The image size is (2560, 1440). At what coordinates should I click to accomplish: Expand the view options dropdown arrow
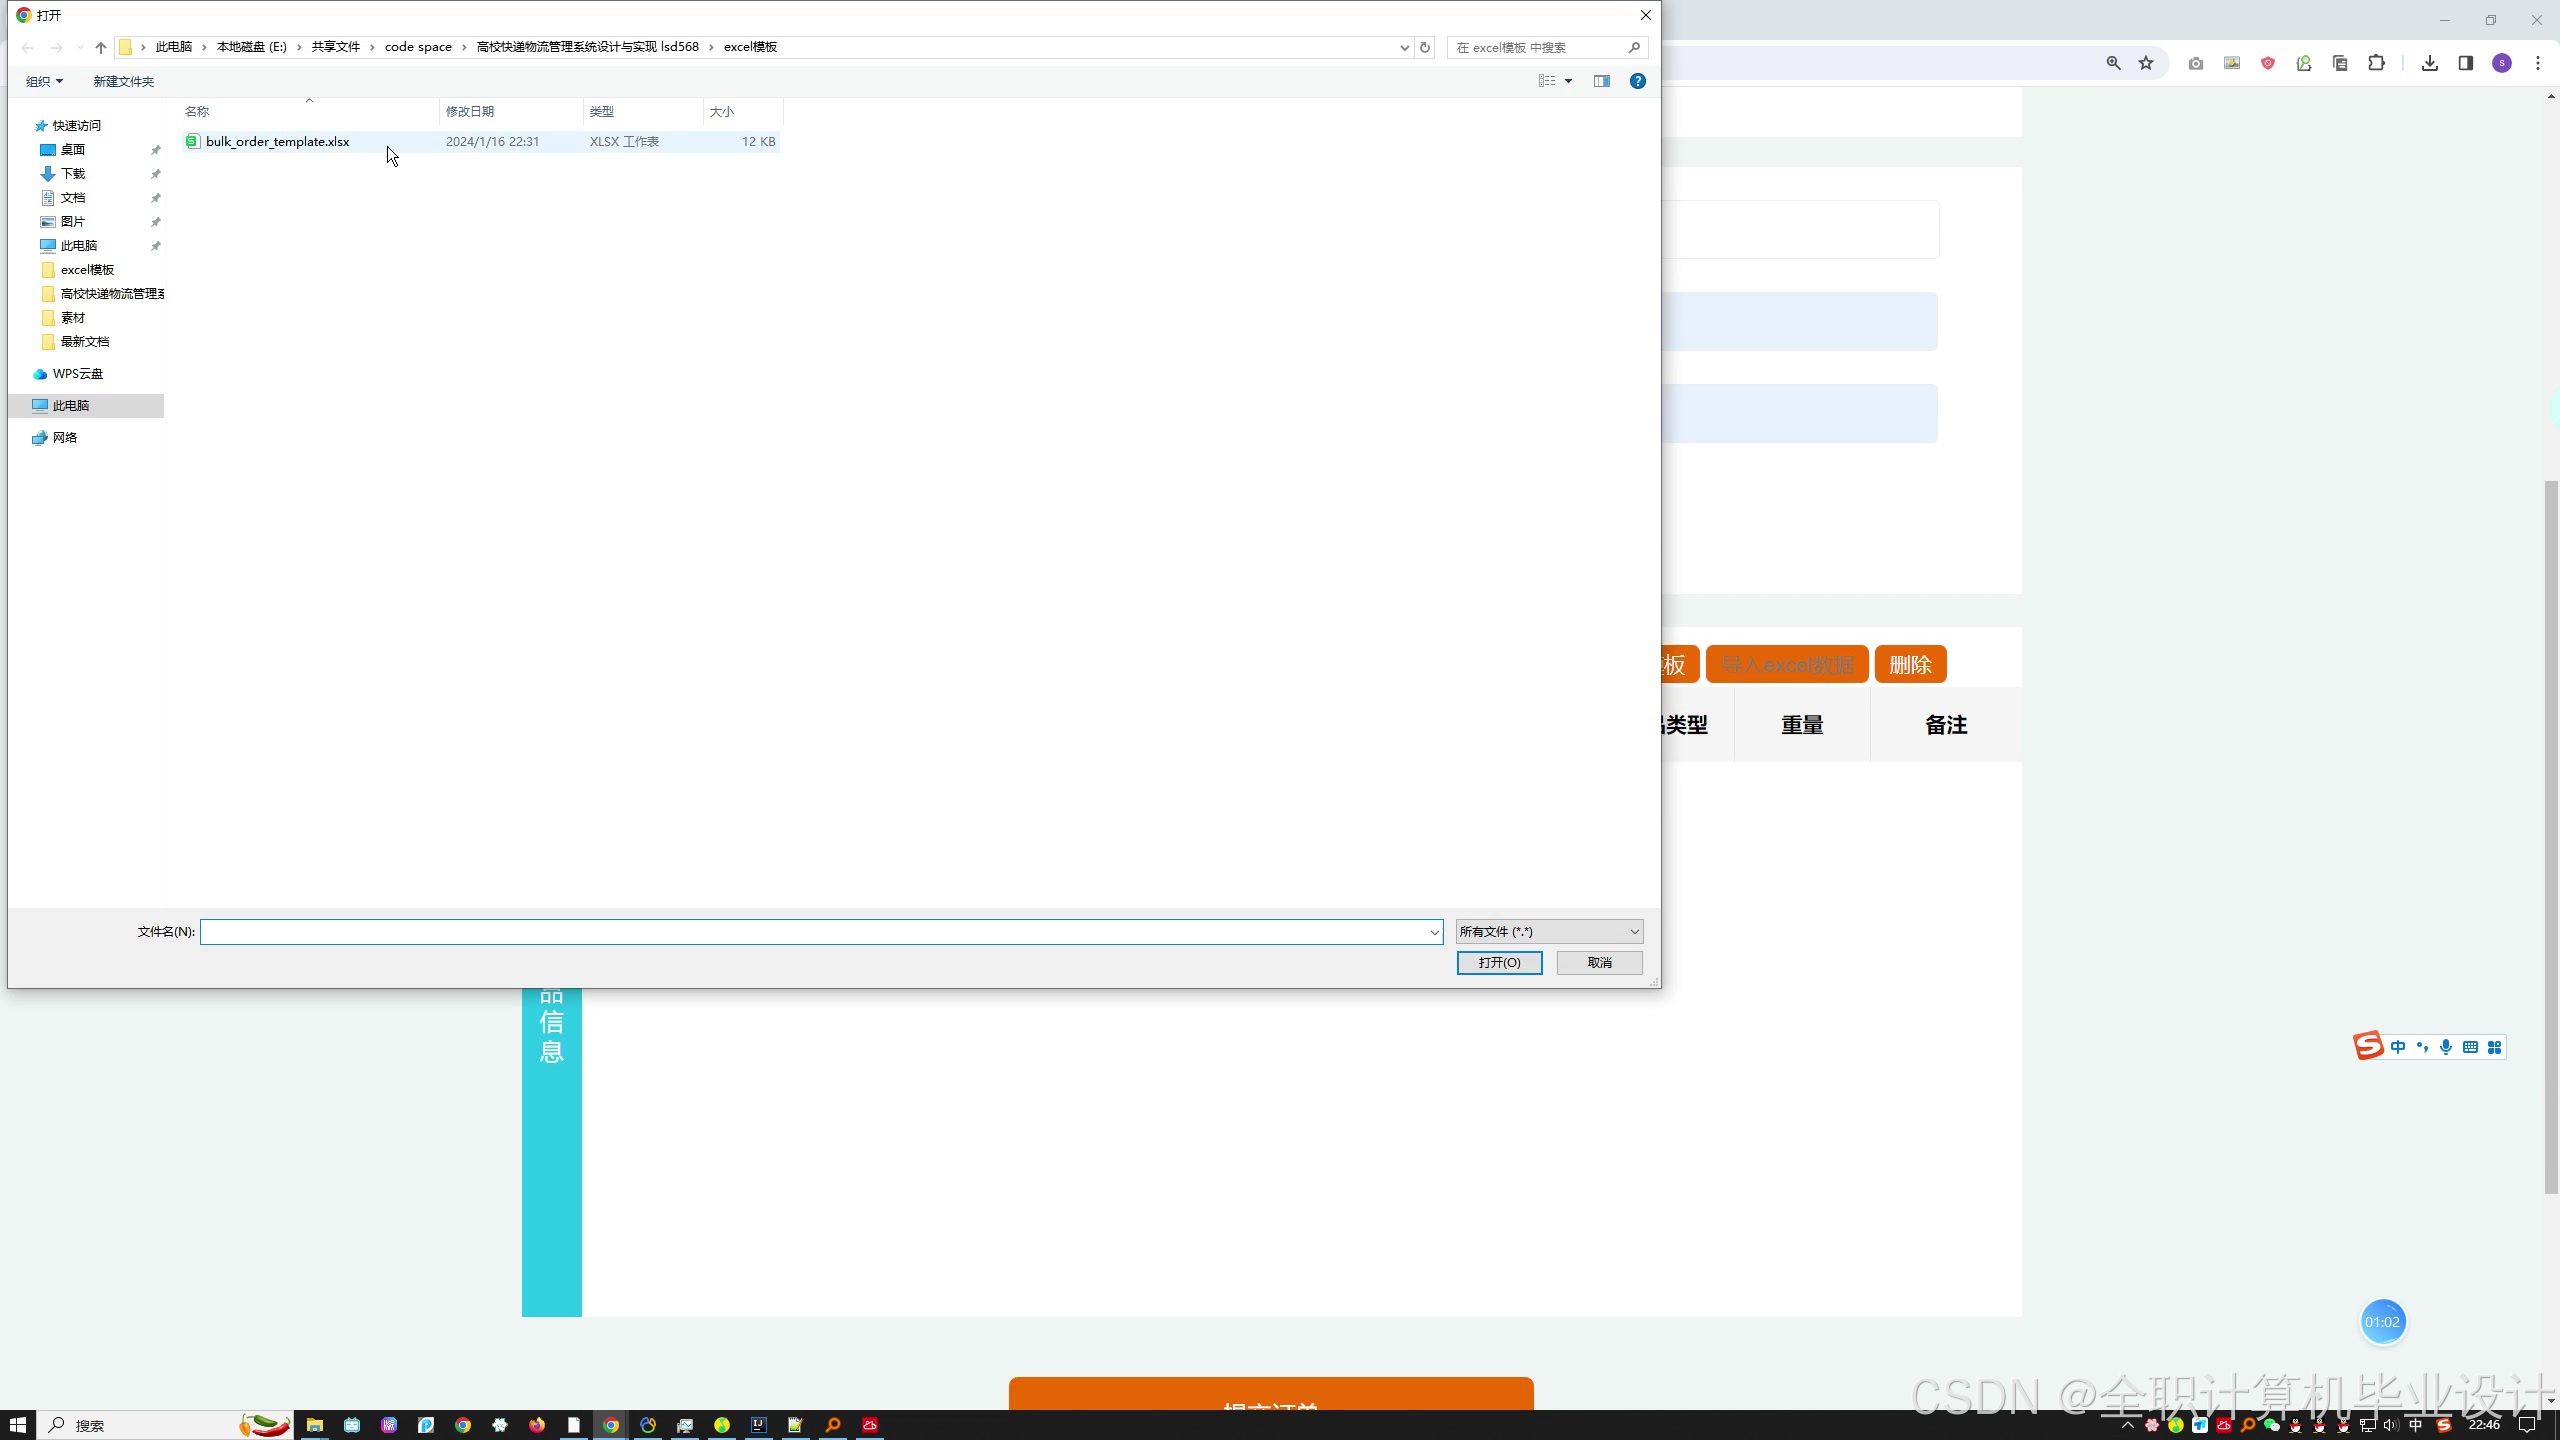click(x=1568, y=81)
